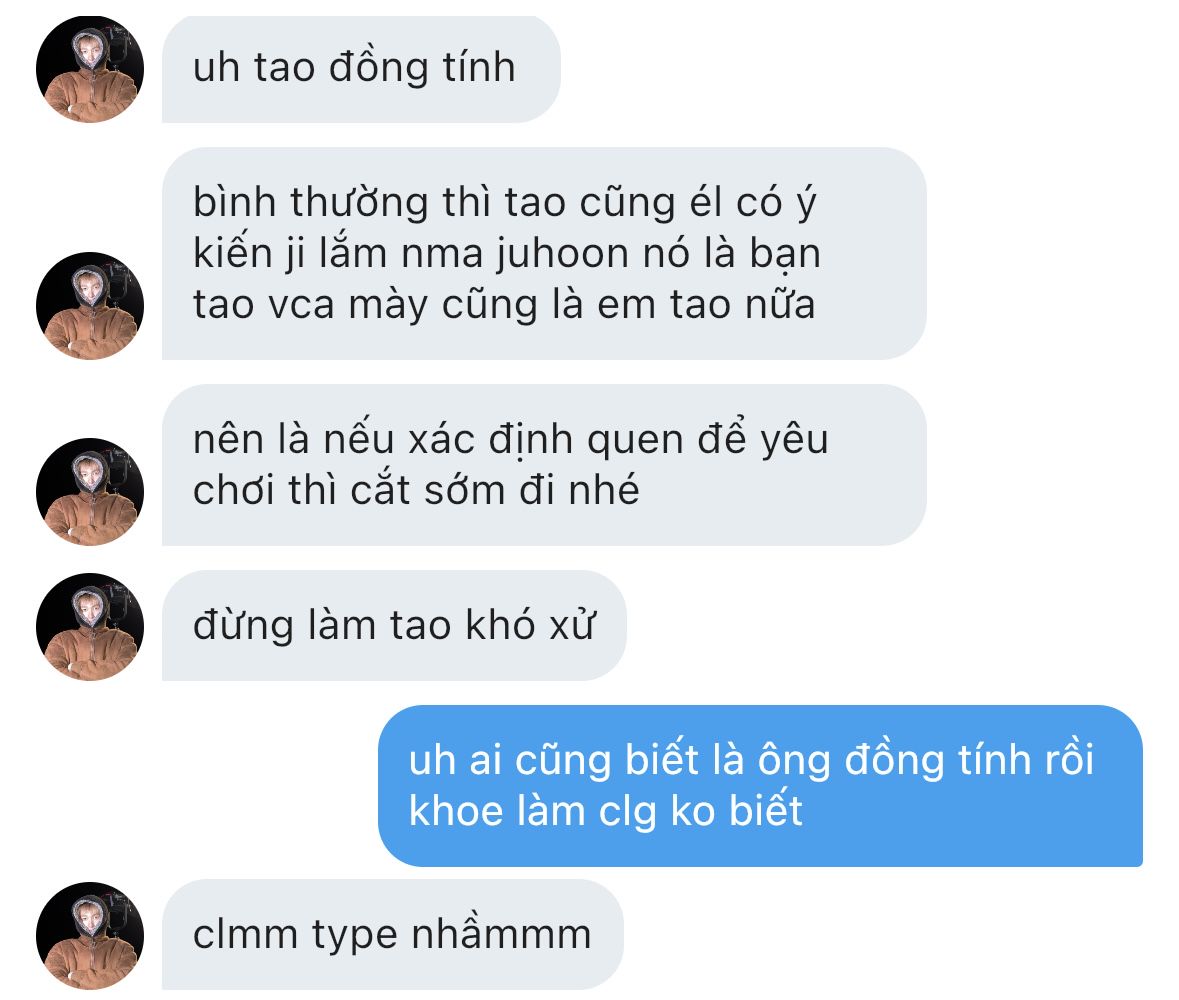1179x1000 pixels.
Task: Click the line "chơi thì cắt sớm đi nhé"
Action: pos(416,490)
